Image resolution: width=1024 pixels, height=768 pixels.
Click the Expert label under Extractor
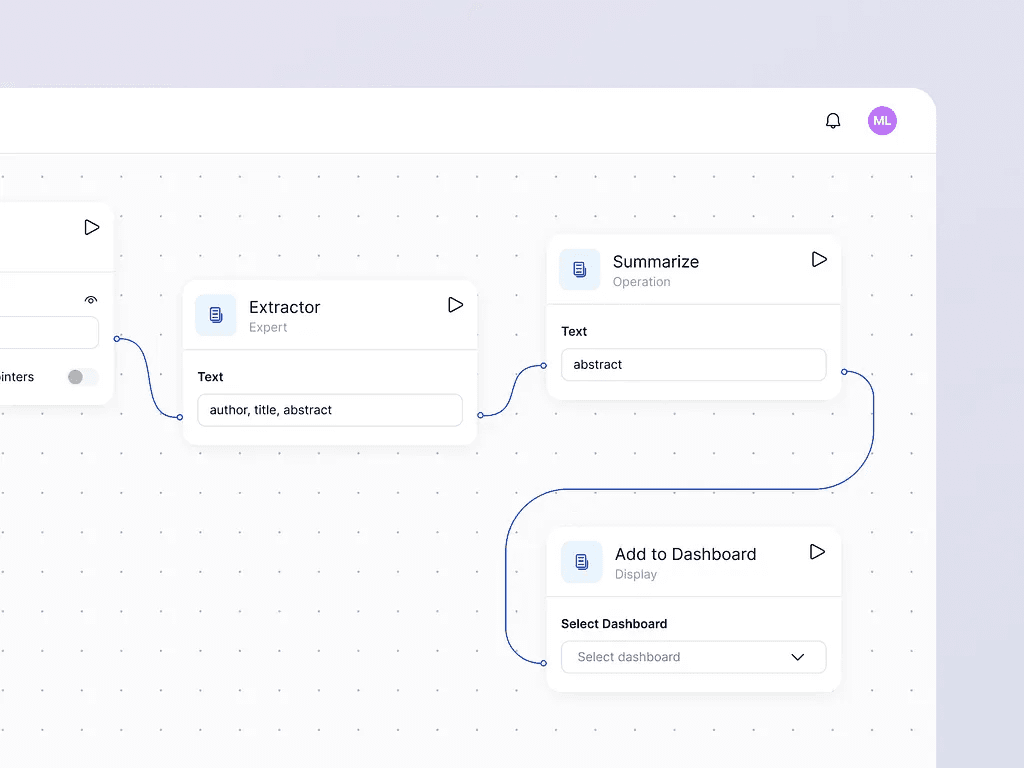point(268,327)
